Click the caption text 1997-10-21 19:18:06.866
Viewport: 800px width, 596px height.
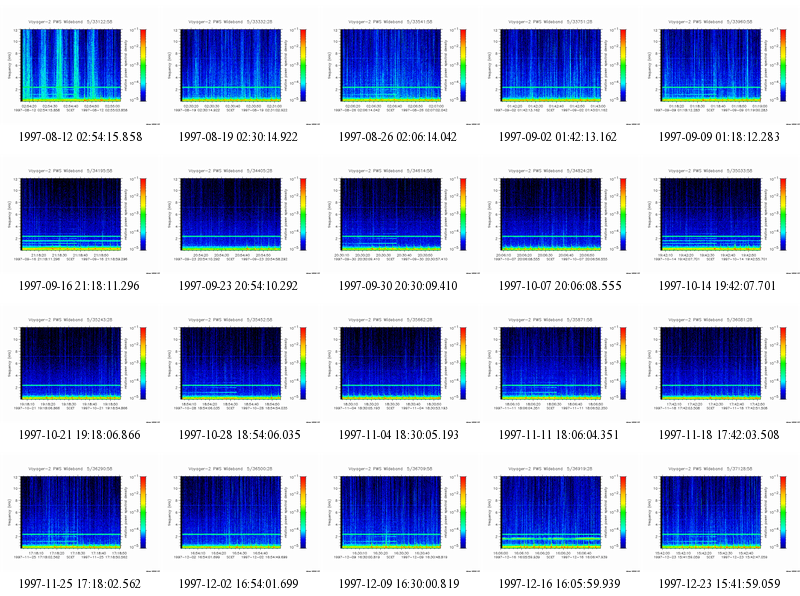80,435
